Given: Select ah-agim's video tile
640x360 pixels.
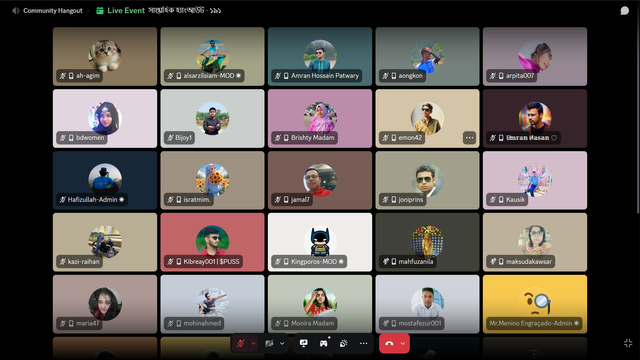Looking at the screenshot, I should click(105, 56).
